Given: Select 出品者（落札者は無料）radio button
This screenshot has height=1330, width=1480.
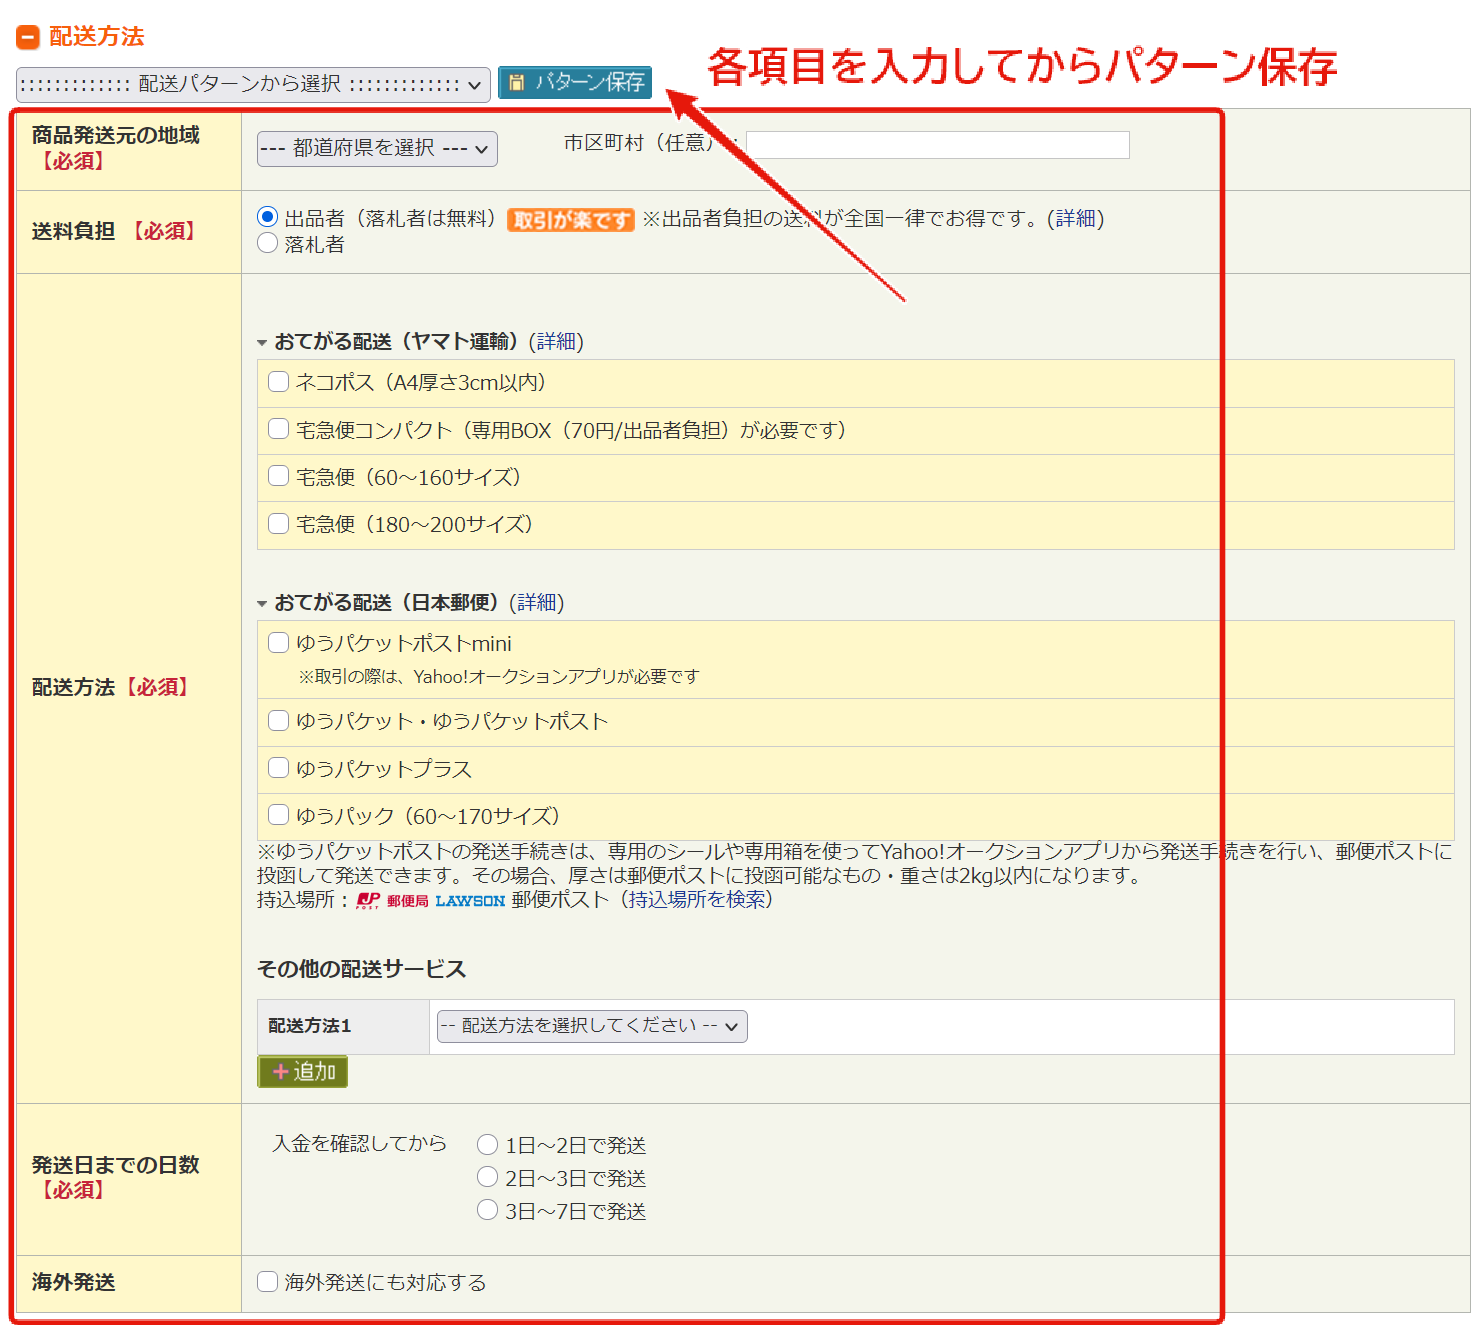Looking at the screenshot, I should [267, 217].
